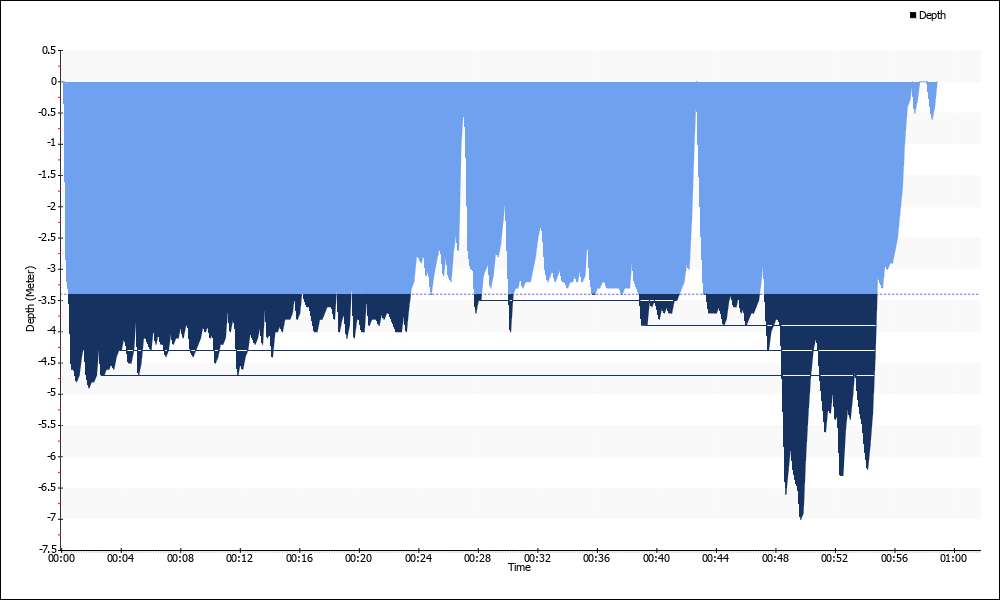Click the 'Time' x-axis title
Image resolution: width=1000 pixels, height=600 pixels.
click(x=519, y=567)
